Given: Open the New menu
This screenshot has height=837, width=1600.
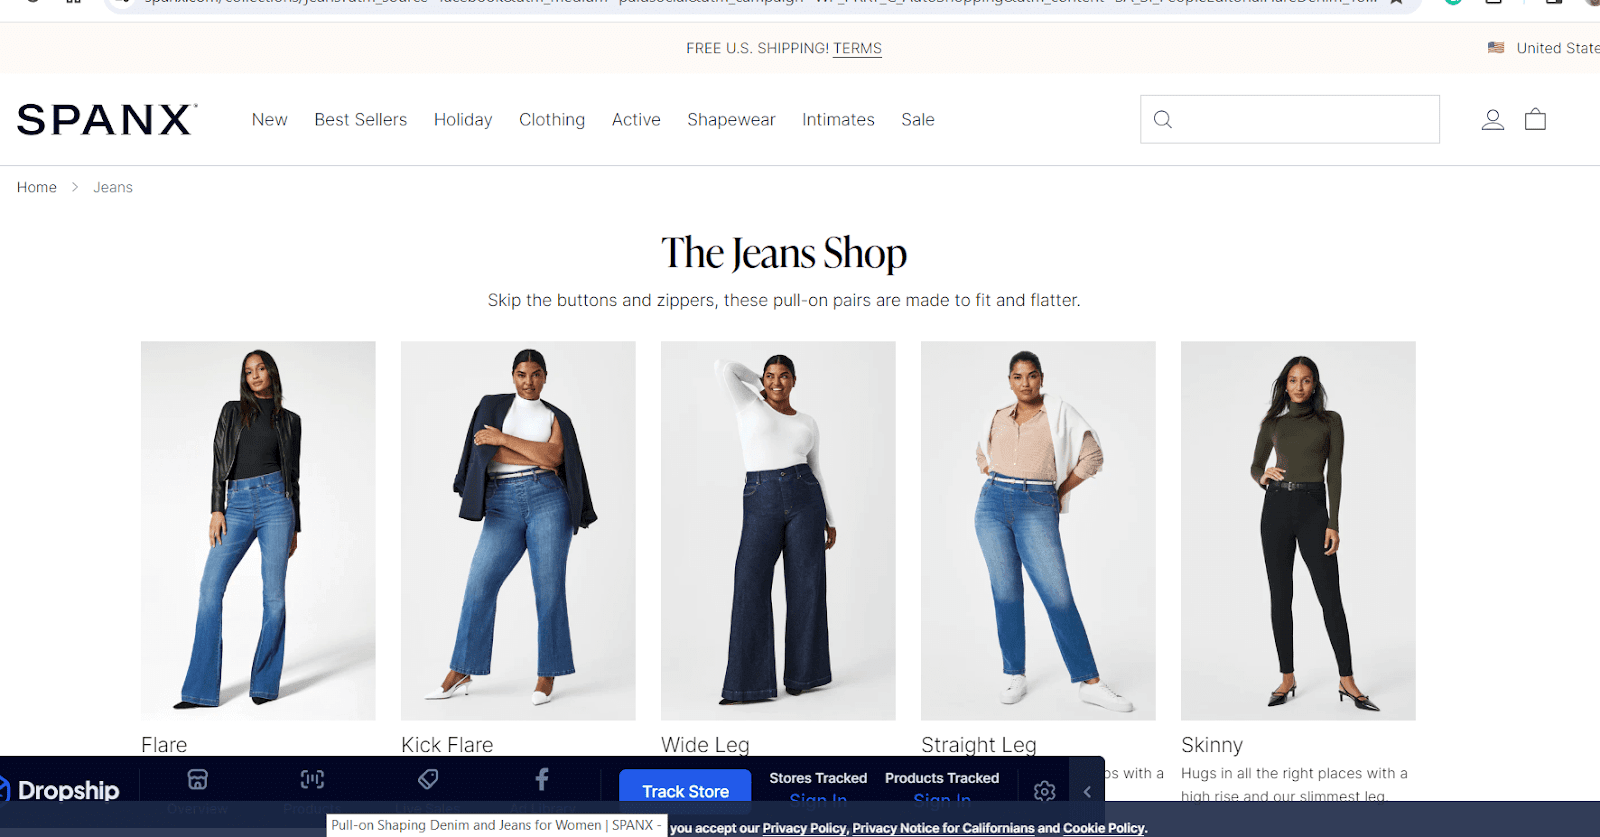Looking at the screenshot, I should coord(269,120).
